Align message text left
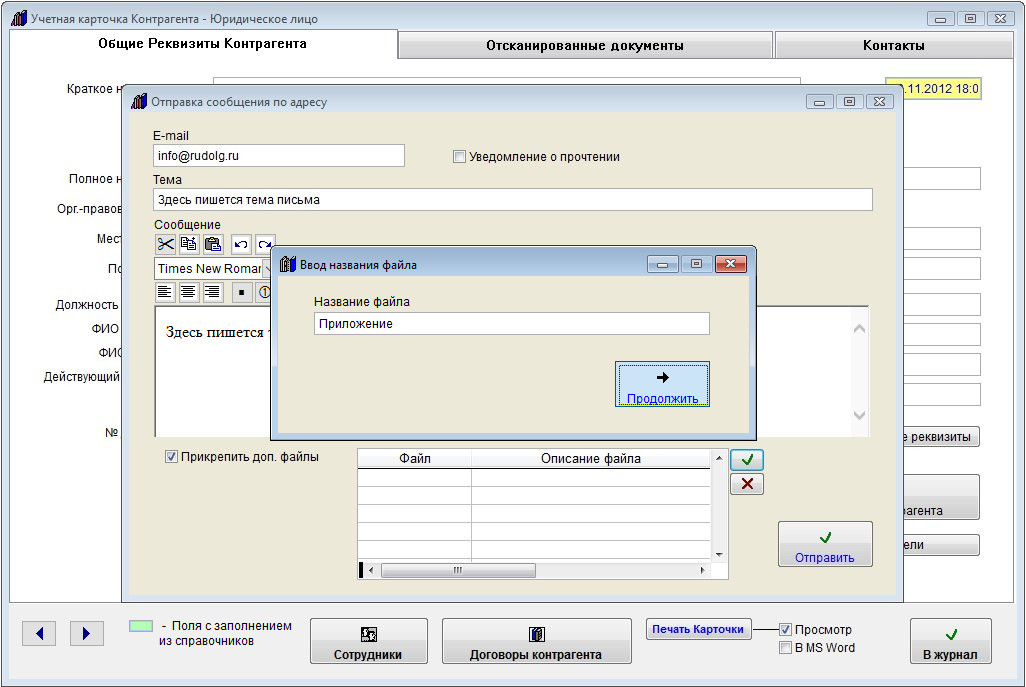The height and width of the screenshot is (687, 1026). [164, 292]
